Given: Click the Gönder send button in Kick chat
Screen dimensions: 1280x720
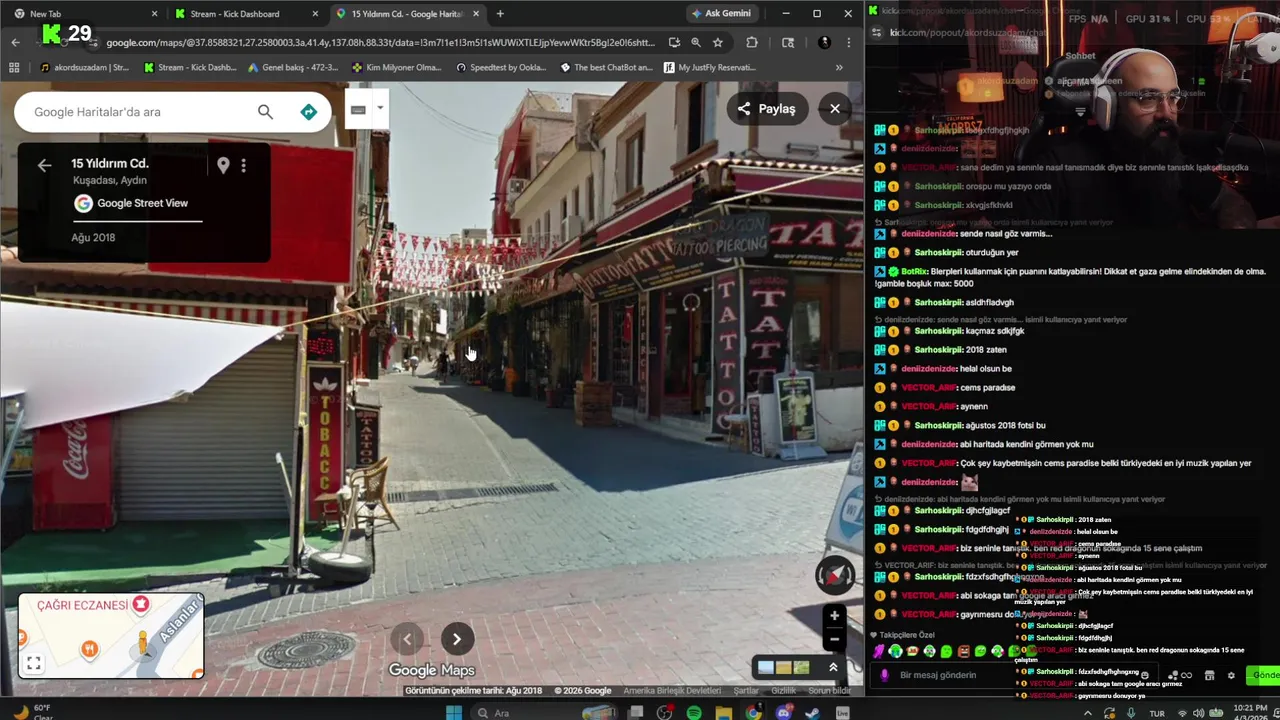Looking at the screenshot, I should (x=1265, y=675).
